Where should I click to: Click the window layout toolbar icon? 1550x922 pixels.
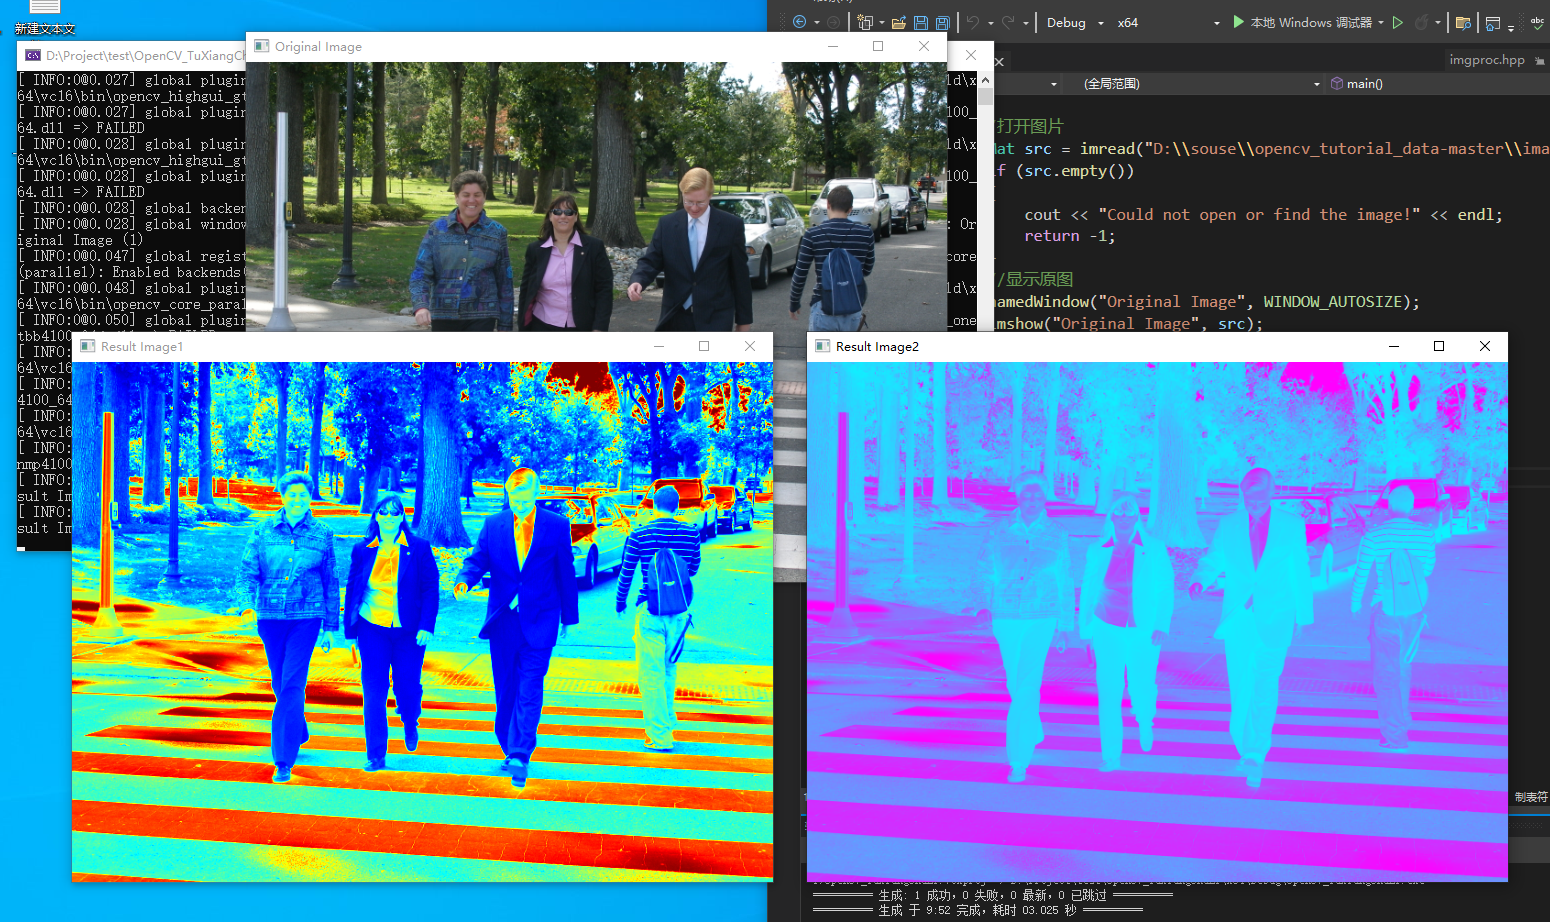(1493, 23)
